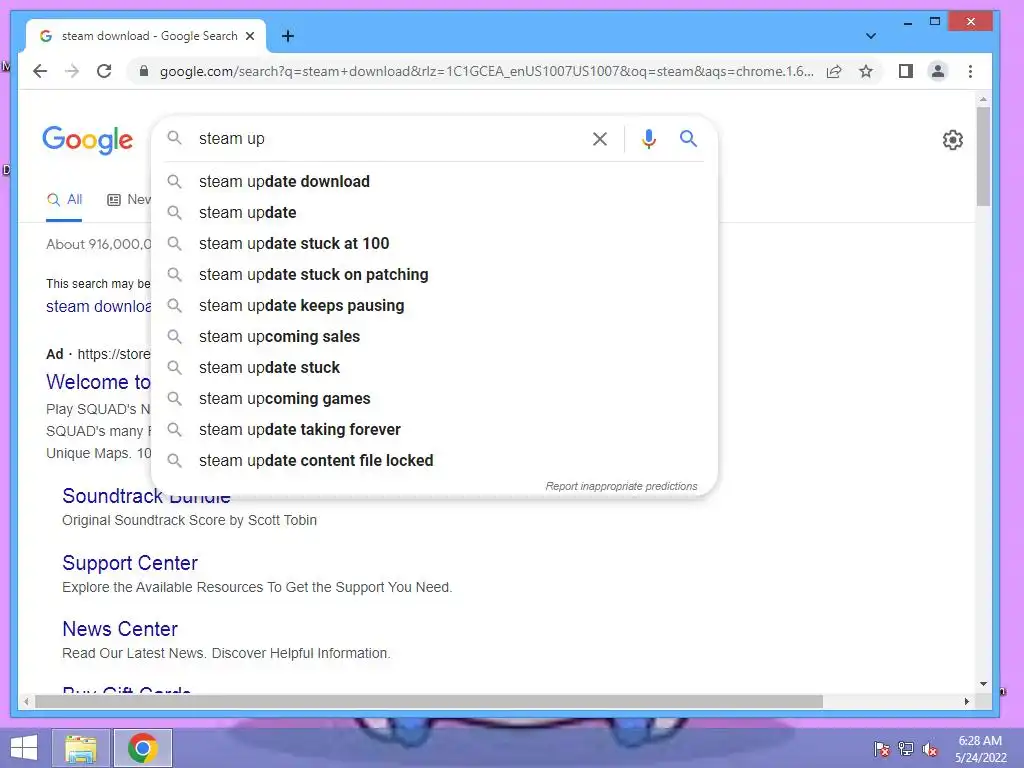
Task: Click the 'steam download' suggested search link
Action: pyautogui.click(x=98, y=306)
